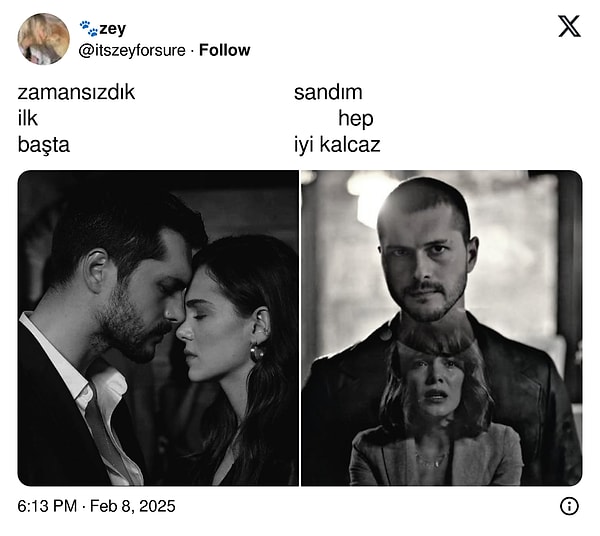
Task: Open the left photo of the couple
Action: [x=158, y=328]
